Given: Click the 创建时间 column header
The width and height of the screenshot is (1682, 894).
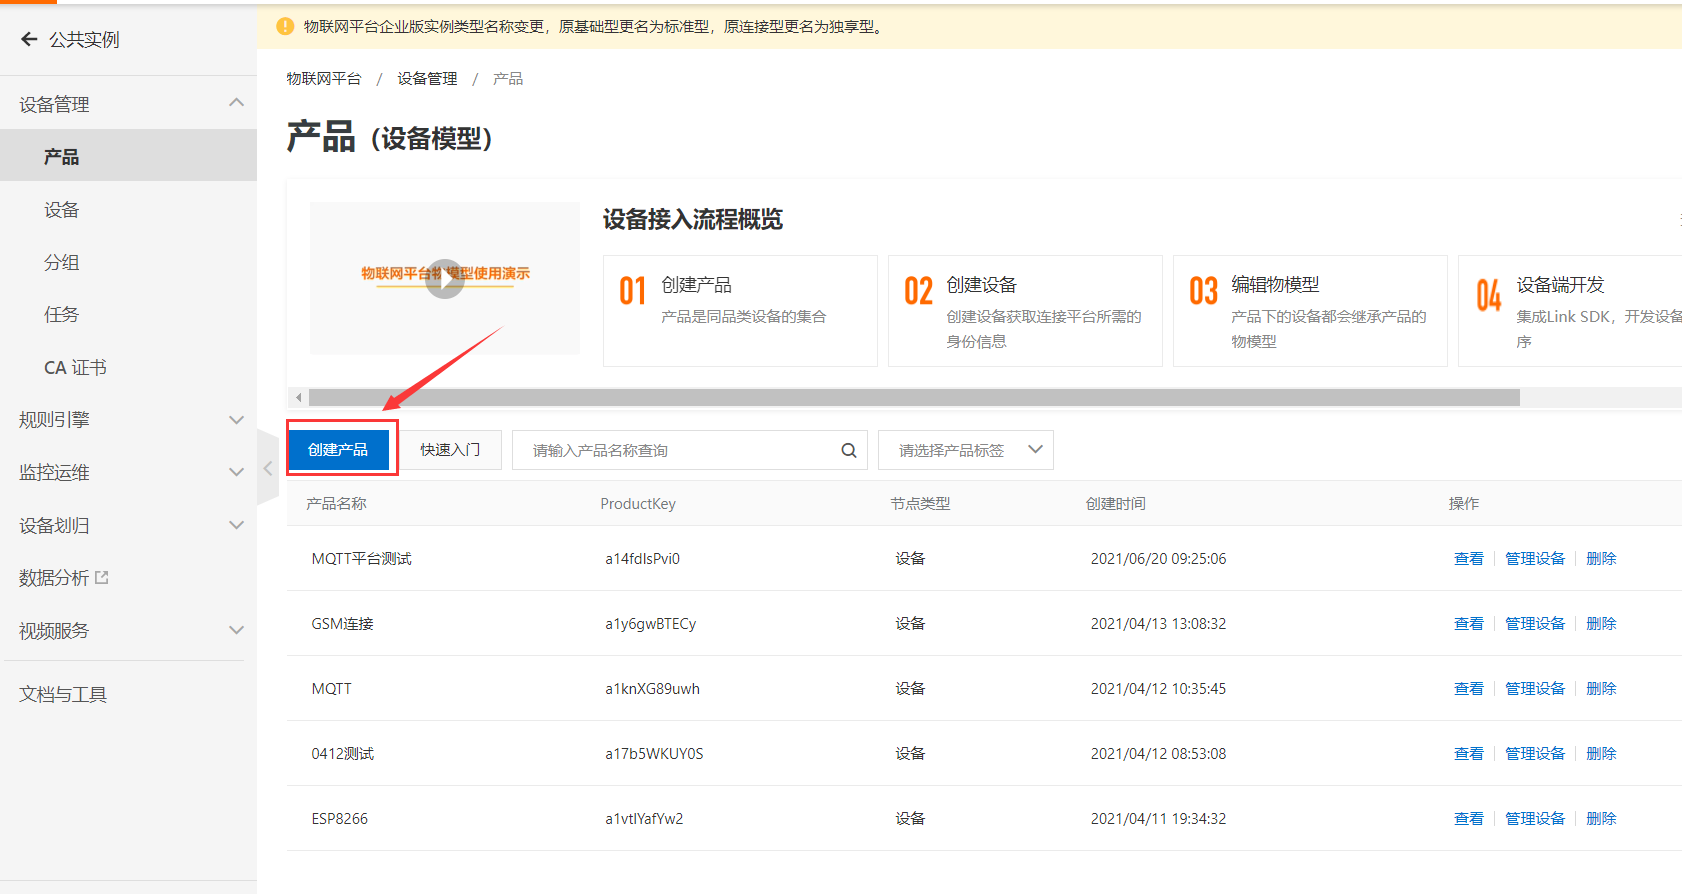Looking at the screenshot, I should pos(1116,503).
